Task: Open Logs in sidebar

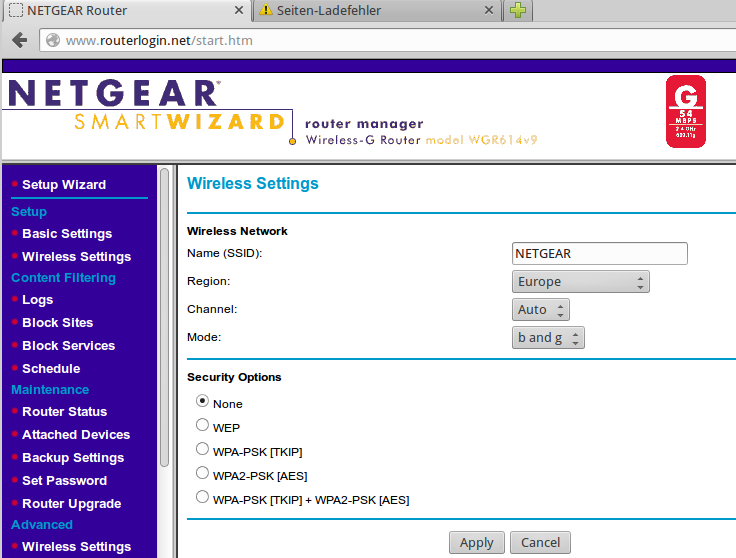Action: [x=38, y=300]
